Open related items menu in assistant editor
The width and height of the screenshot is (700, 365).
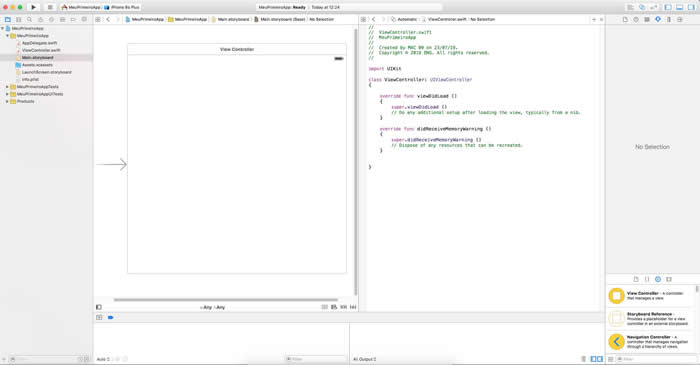pyautogui.click(x=363, y=20)
